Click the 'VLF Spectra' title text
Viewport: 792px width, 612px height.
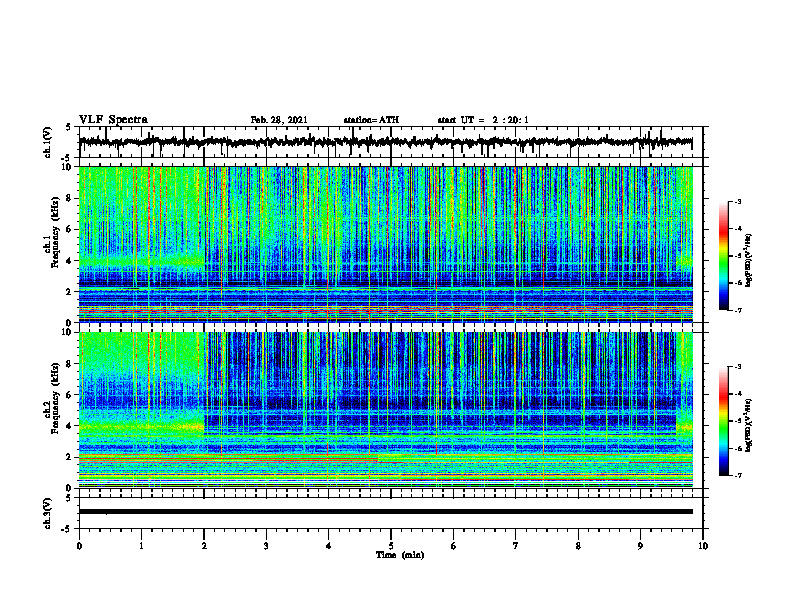(113, 120)
